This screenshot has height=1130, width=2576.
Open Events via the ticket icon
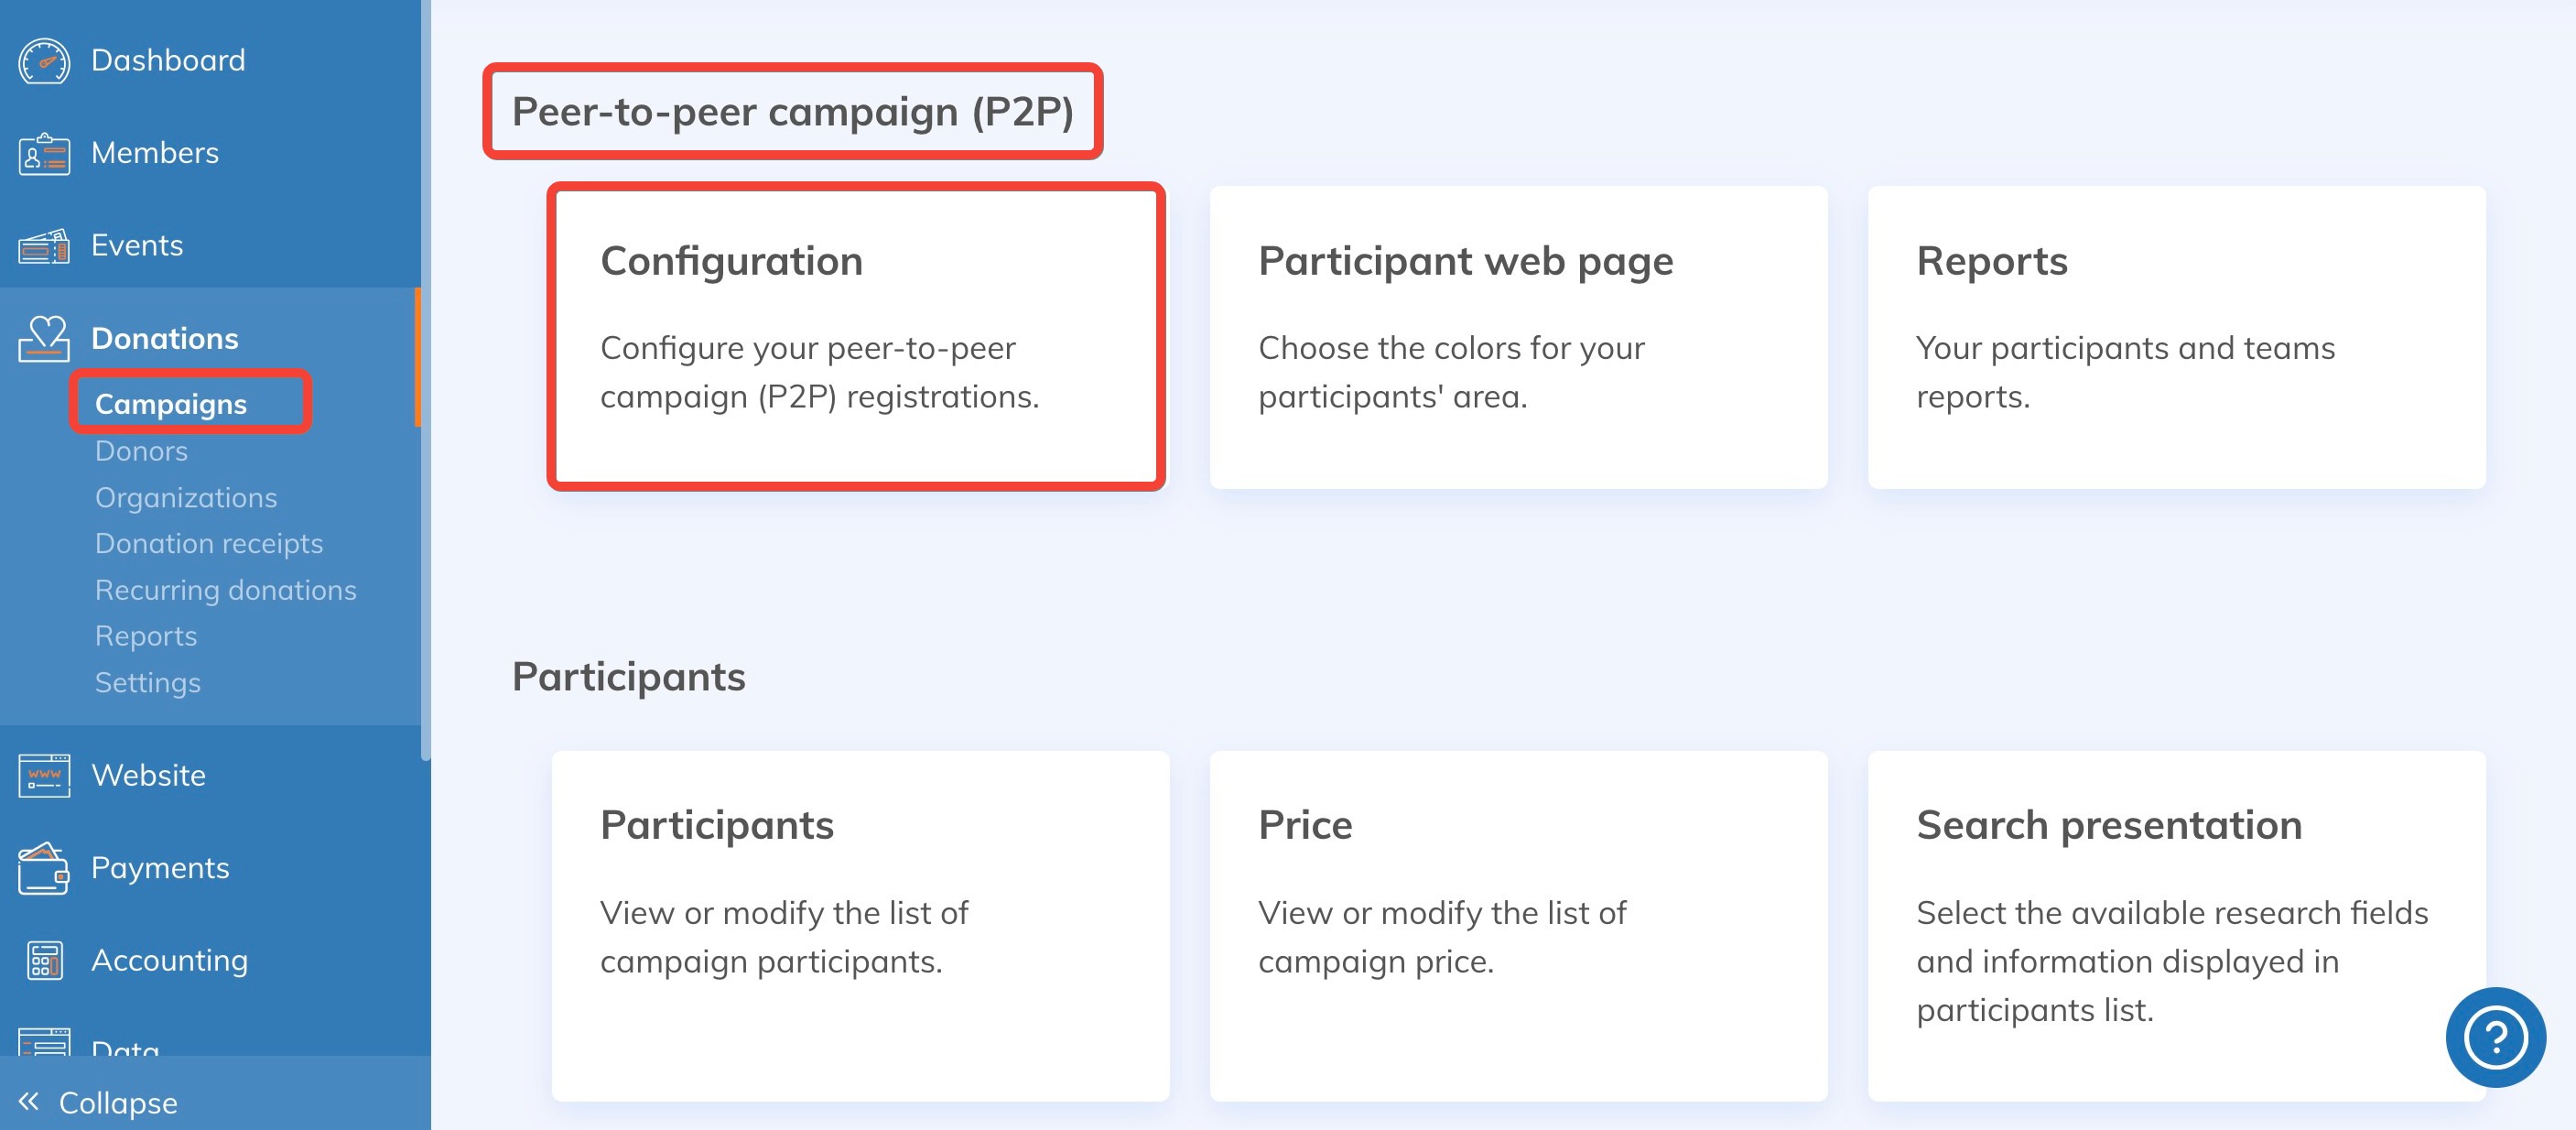point(44,244)
